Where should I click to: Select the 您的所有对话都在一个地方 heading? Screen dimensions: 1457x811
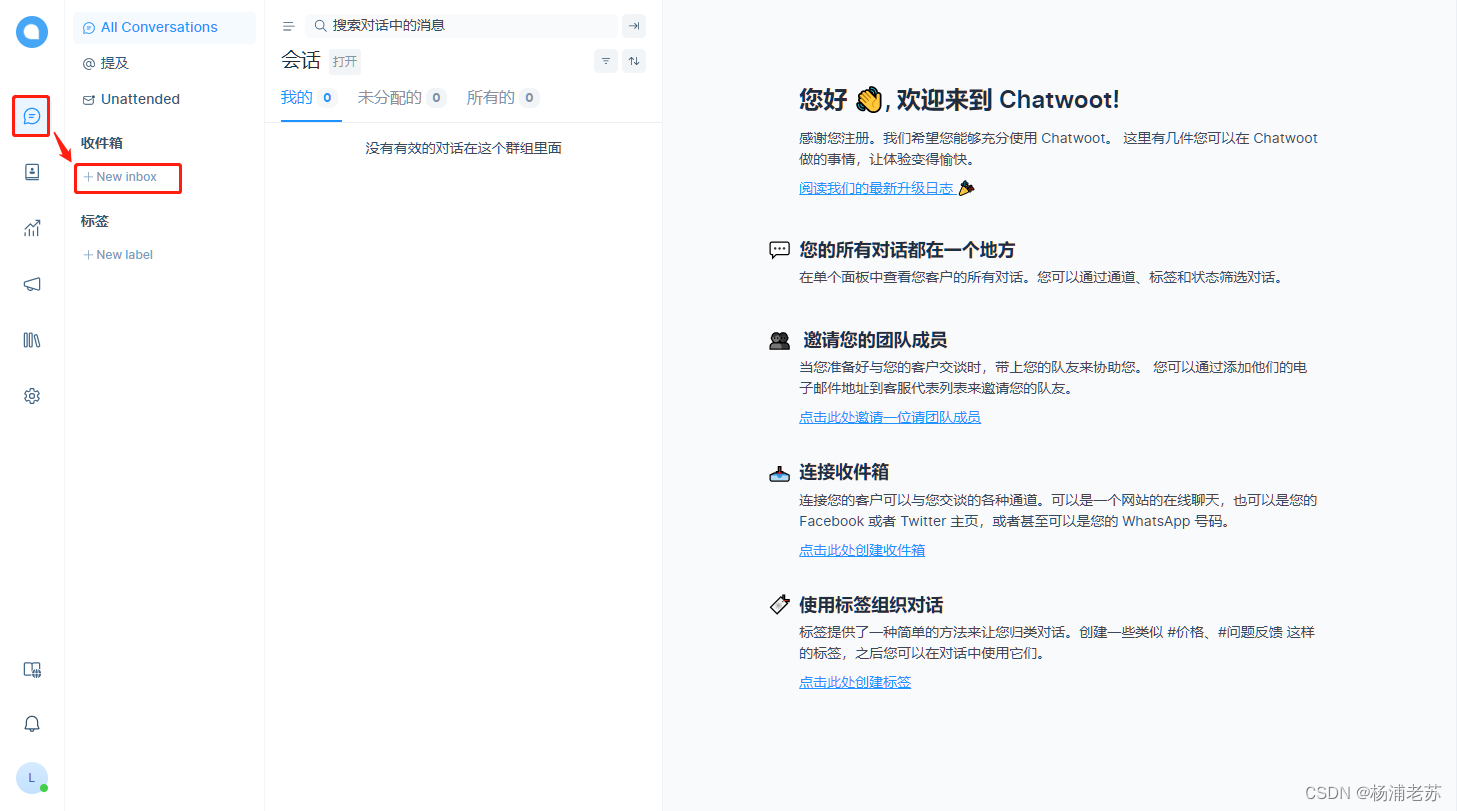pyautogui.click(x=907, y=250)
